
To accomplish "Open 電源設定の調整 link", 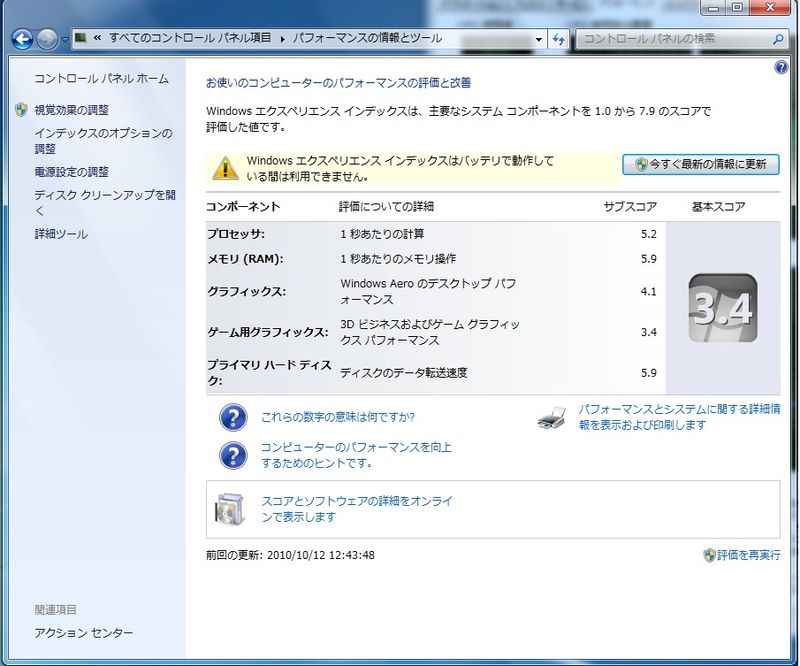I will pos(71,172).
